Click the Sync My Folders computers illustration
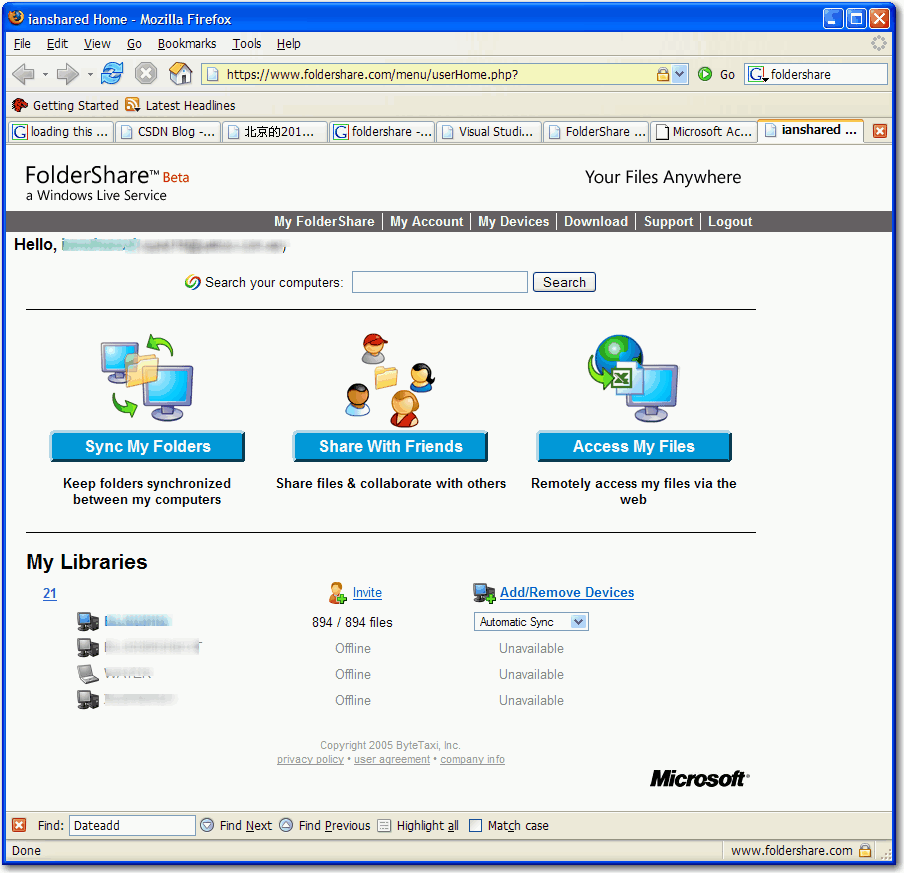The width and height of the screenshot is (904, 873). 147,377
